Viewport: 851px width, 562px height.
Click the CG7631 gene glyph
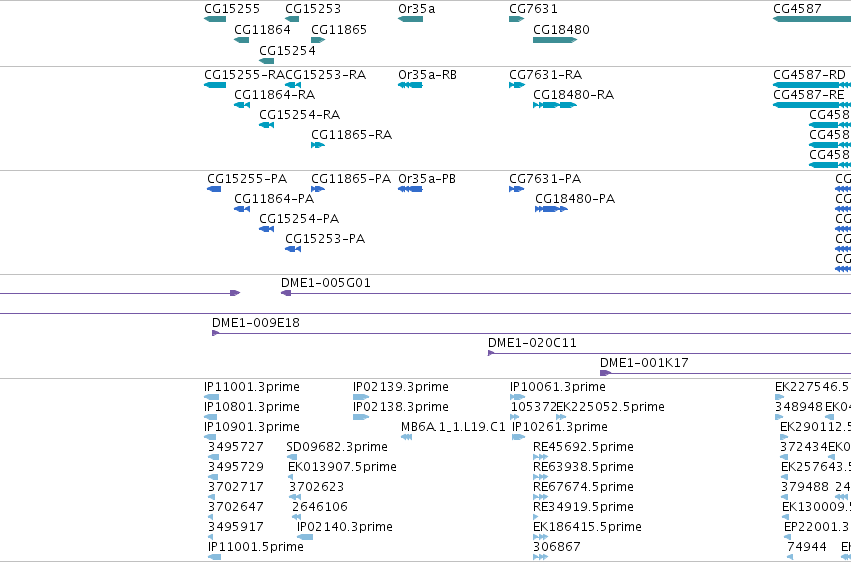(x=517, y=19)
